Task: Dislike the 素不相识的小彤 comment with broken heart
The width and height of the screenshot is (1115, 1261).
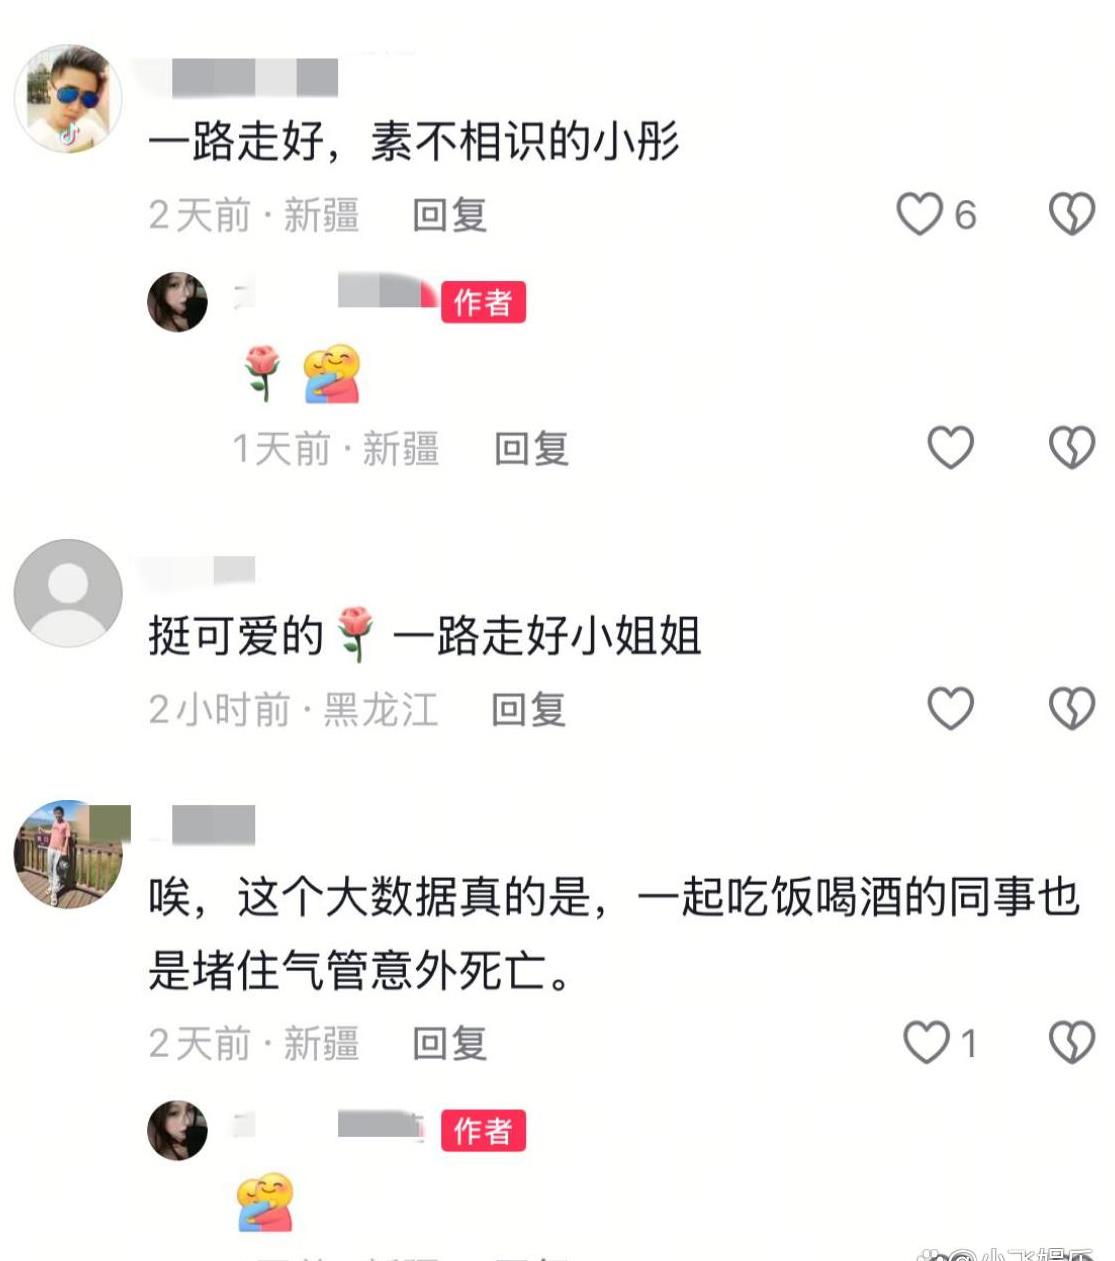Action: (x=1072, y=214)
